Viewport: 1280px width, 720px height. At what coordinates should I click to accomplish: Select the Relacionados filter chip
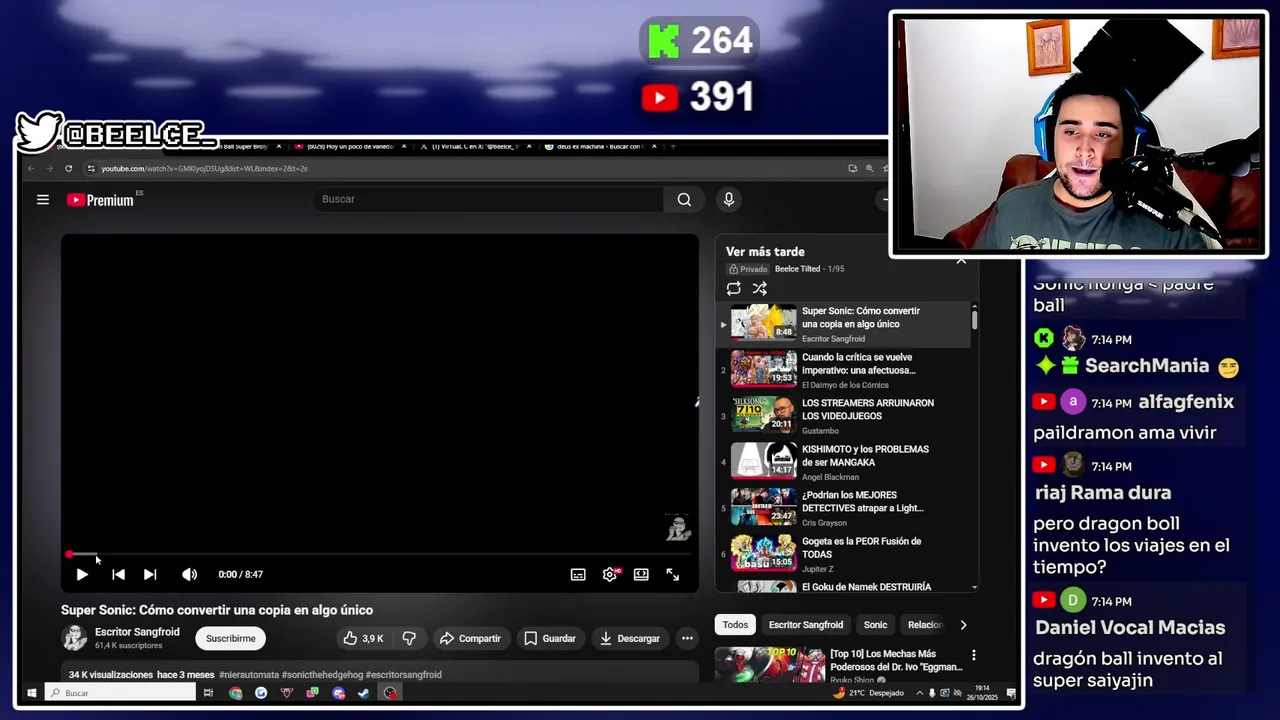pos(923,625)
